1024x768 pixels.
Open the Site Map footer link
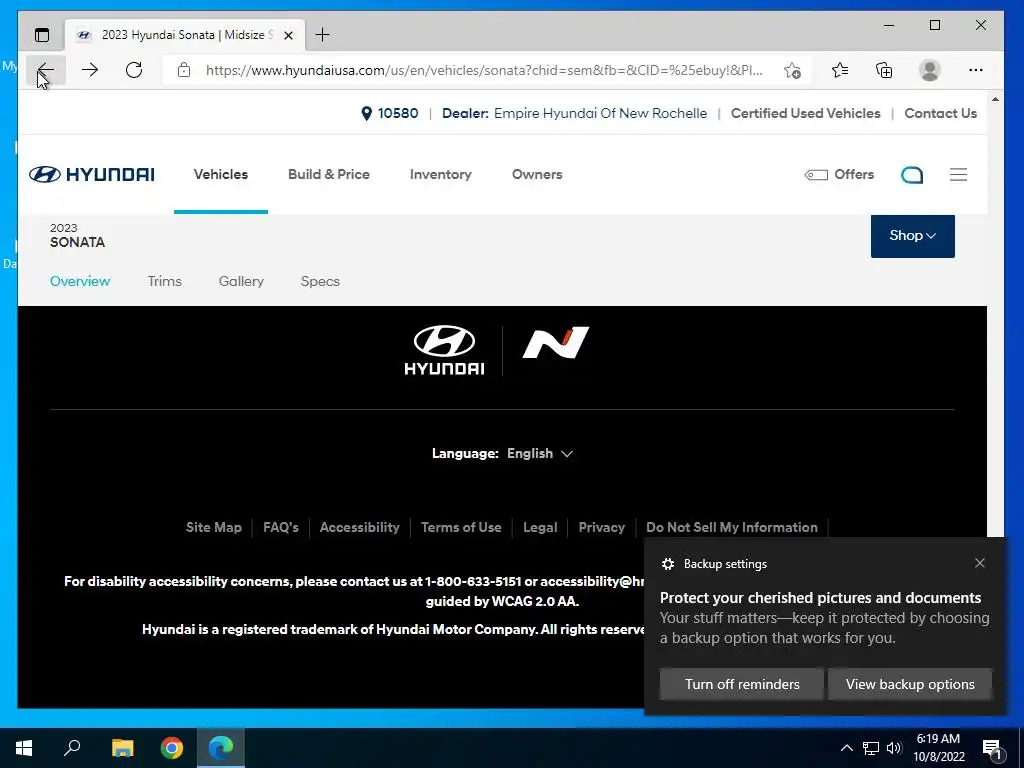(x=214, y=527)
